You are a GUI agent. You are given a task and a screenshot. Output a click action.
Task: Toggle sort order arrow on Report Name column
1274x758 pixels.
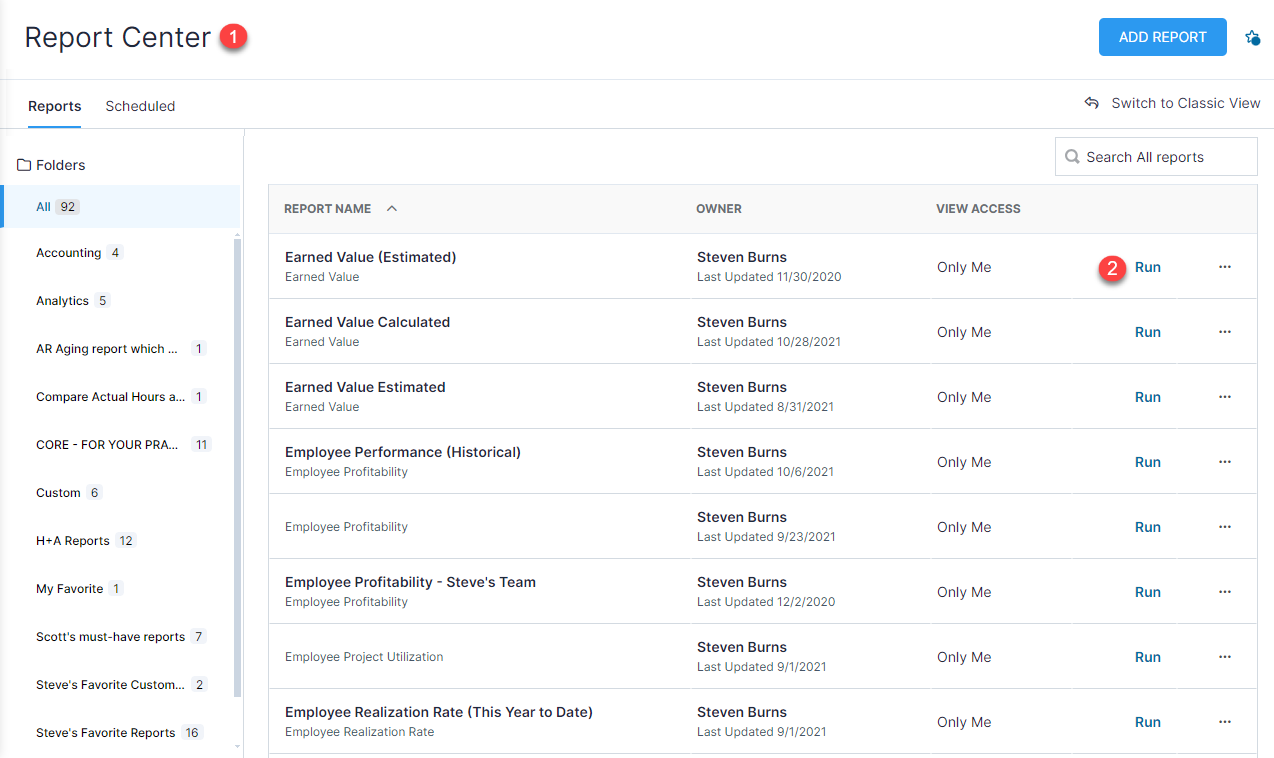[392, 209]
